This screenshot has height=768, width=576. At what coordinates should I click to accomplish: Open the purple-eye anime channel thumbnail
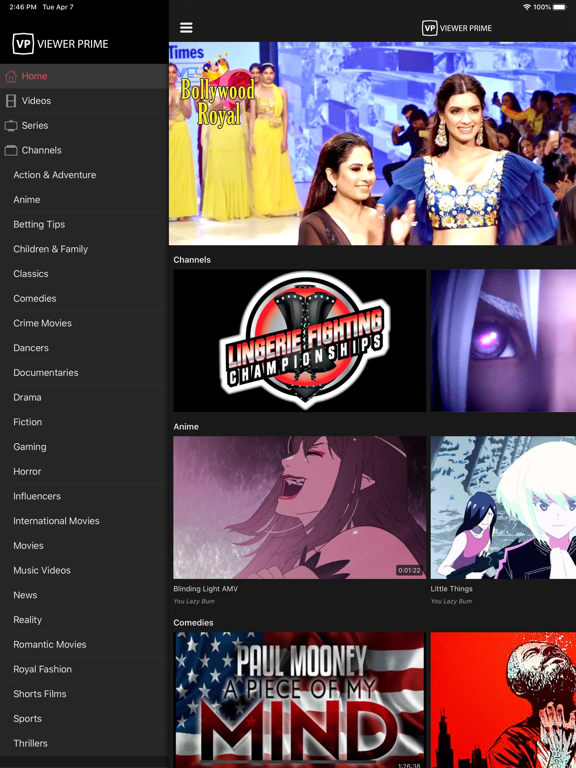click(x=503, y=340)
